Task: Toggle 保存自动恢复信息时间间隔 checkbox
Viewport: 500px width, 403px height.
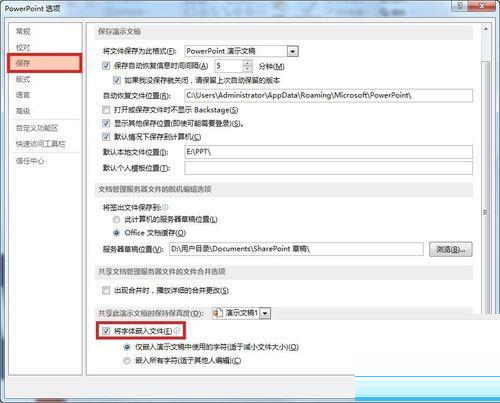Action: tap(106, 66)
